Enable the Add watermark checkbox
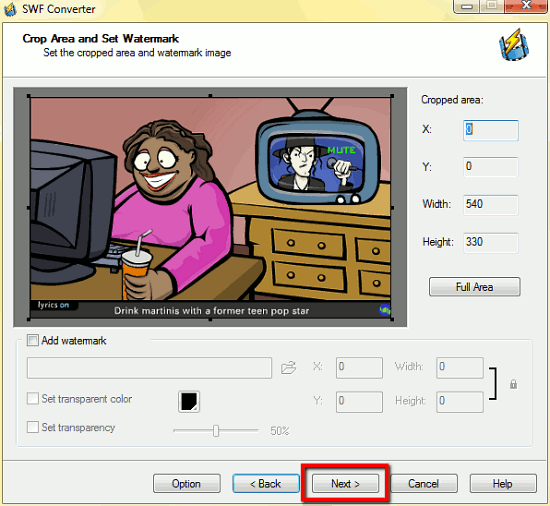This screenshot has height=506, width=550. (x=33, y=340)
